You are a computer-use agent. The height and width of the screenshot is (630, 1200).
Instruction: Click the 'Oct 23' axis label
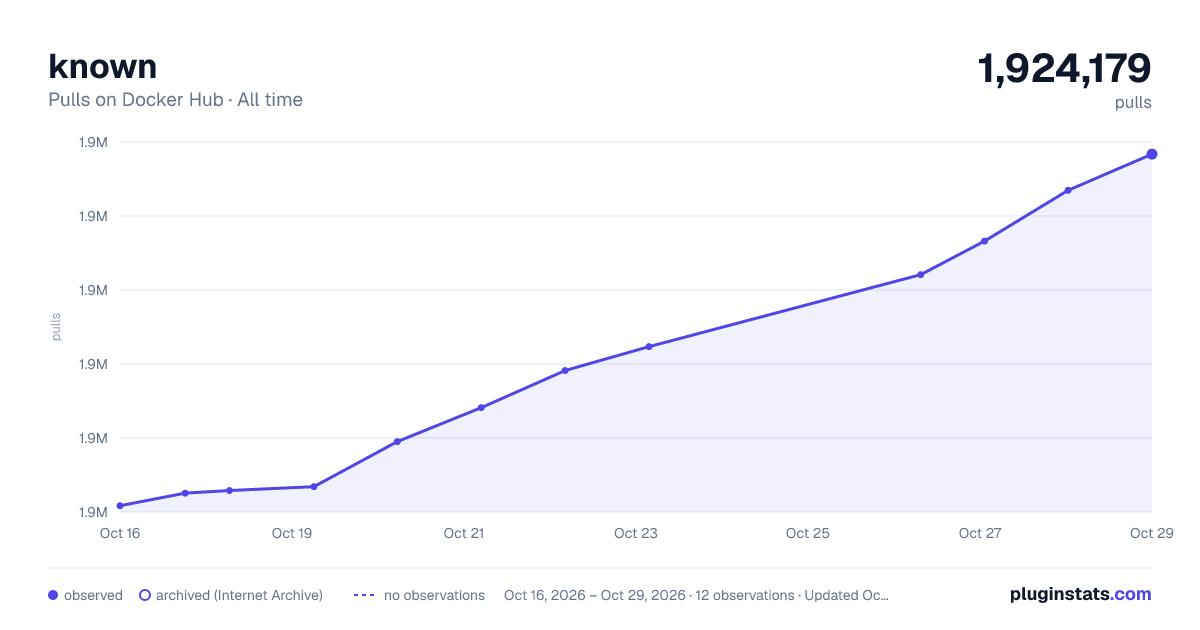(x=636, y=533)
